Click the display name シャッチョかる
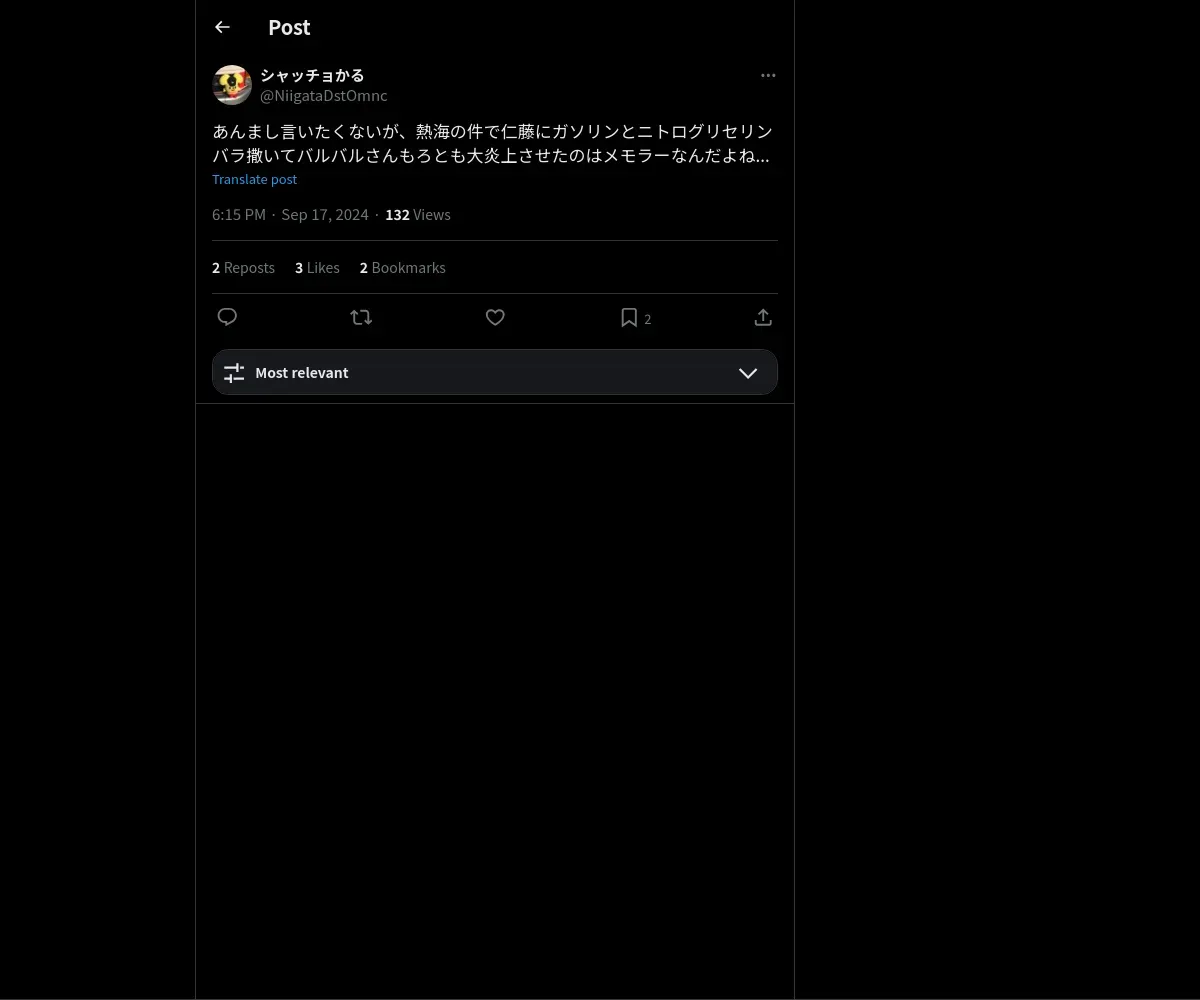 (x=312, y=75)
